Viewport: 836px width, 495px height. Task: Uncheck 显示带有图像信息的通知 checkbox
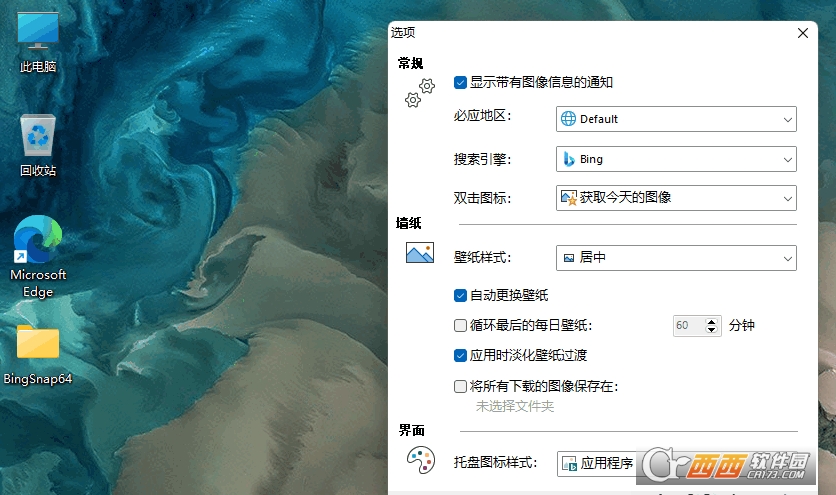coord(460,83)
